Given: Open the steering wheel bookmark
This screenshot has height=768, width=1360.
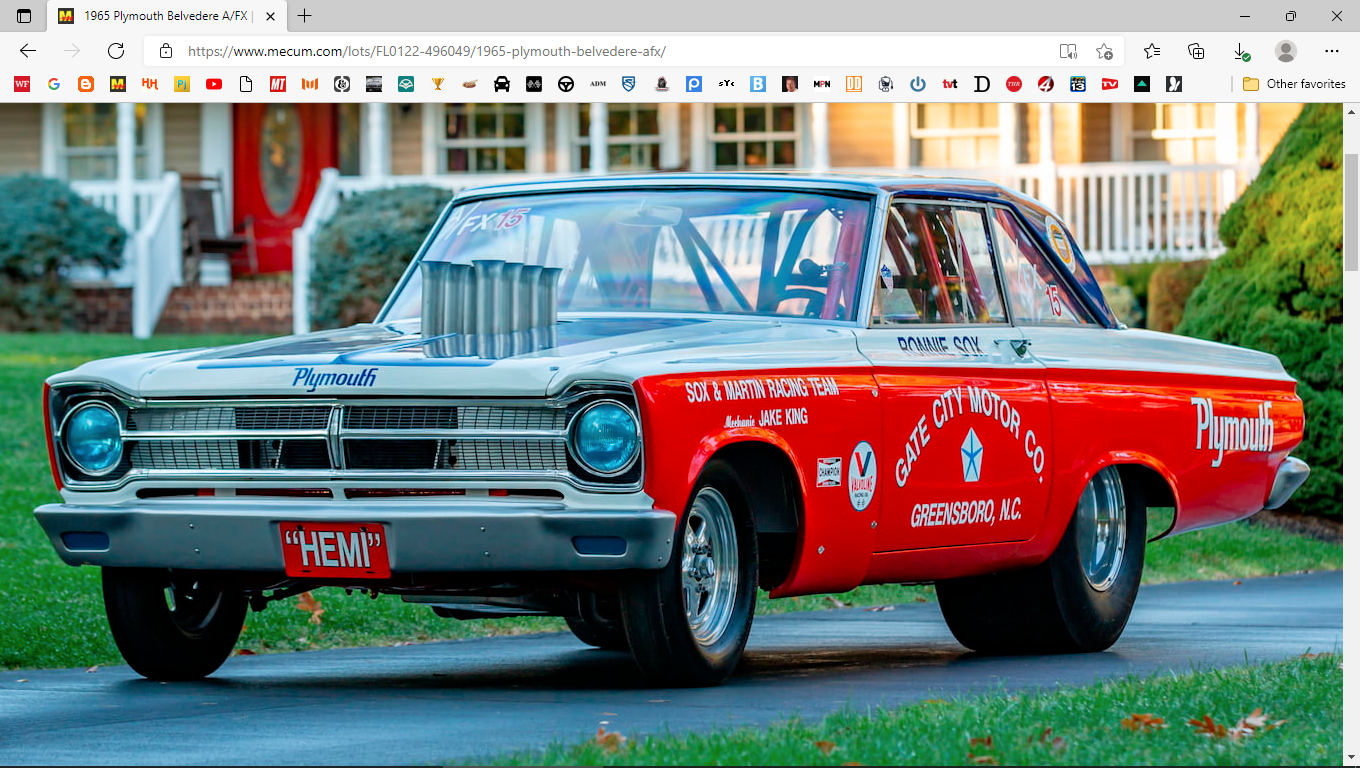Looking at the screenshot, I should (566, 84).
